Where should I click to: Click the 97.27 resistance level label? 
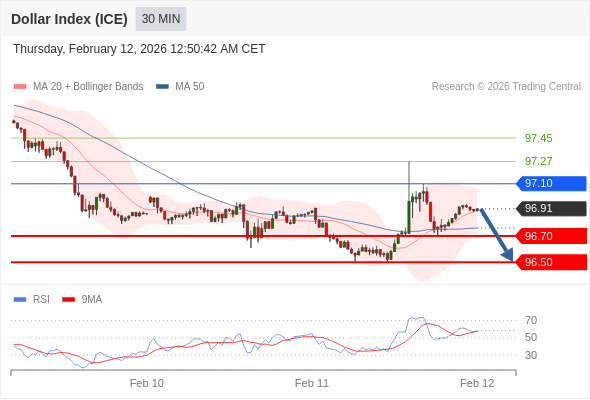(x=538, y=161)
